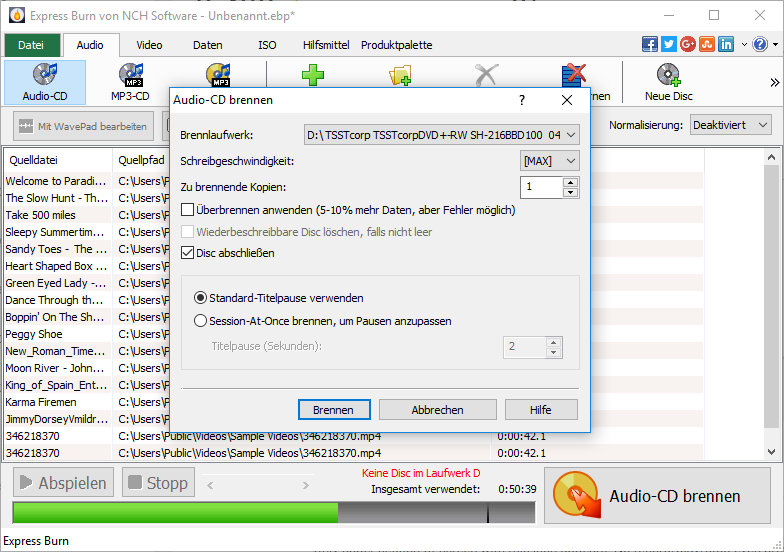Click the previous track arrow
Image resolution: width=784 pixels, height=552 pixels.
(x=210, y=485)
